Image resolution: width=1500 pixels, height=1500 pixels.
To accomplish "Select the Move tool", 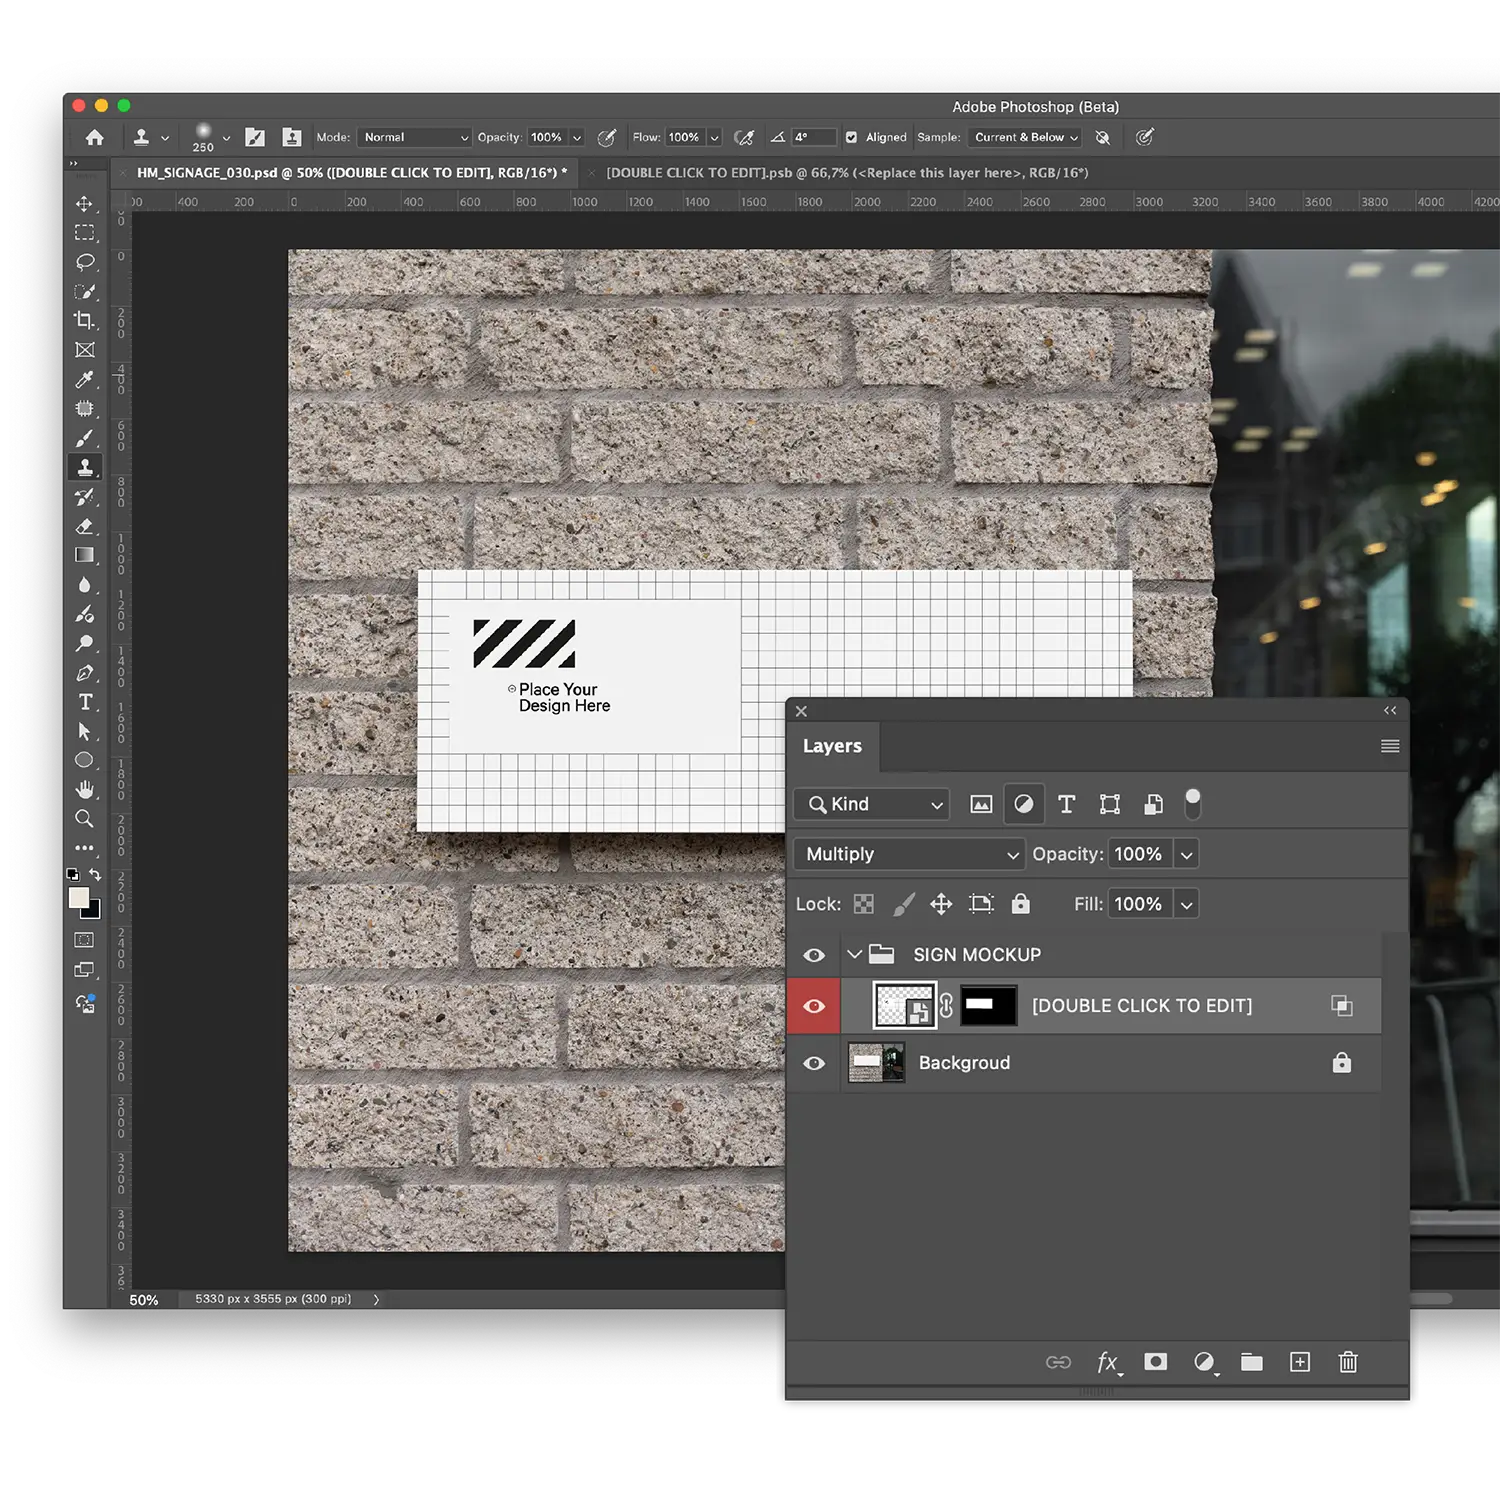I will pos(85,204).
